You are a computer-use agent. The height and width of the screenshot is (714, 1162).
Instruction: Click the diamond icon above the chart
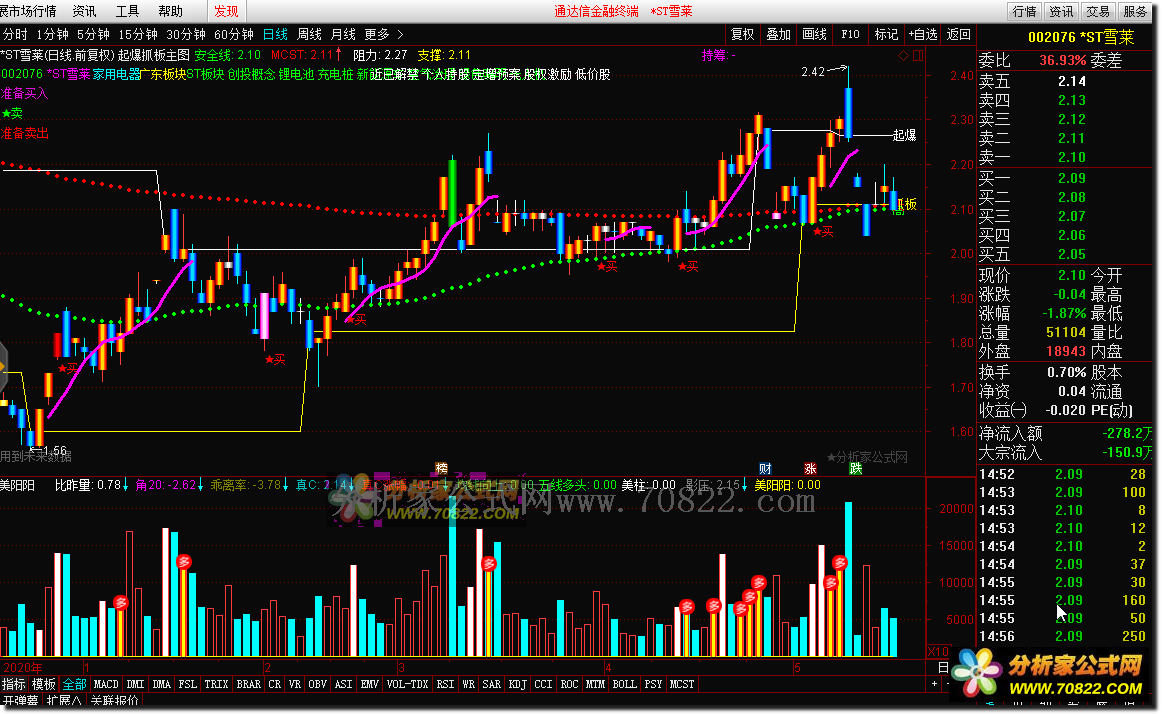coord(903,56)
